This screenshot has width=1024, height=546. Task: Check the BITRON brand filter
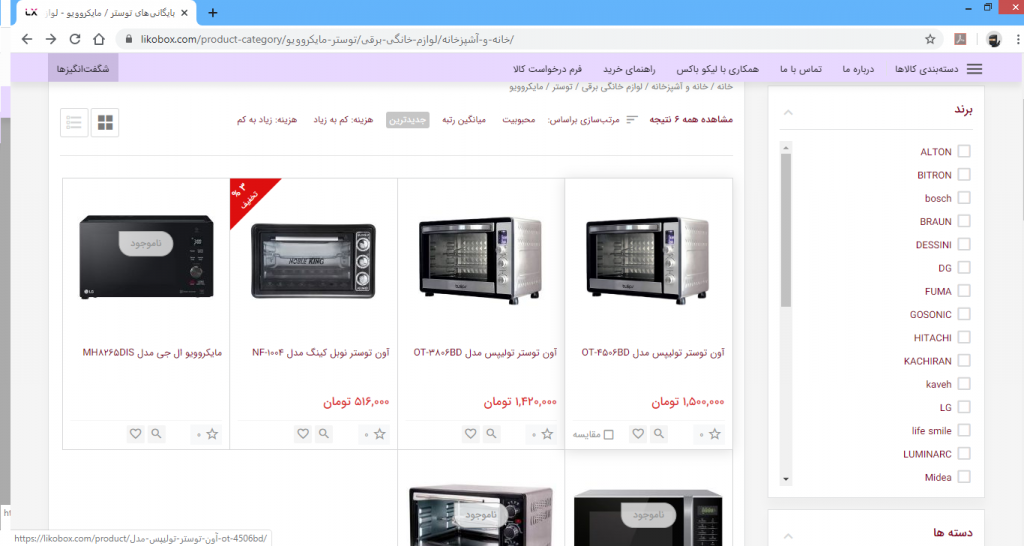point(964,174)
